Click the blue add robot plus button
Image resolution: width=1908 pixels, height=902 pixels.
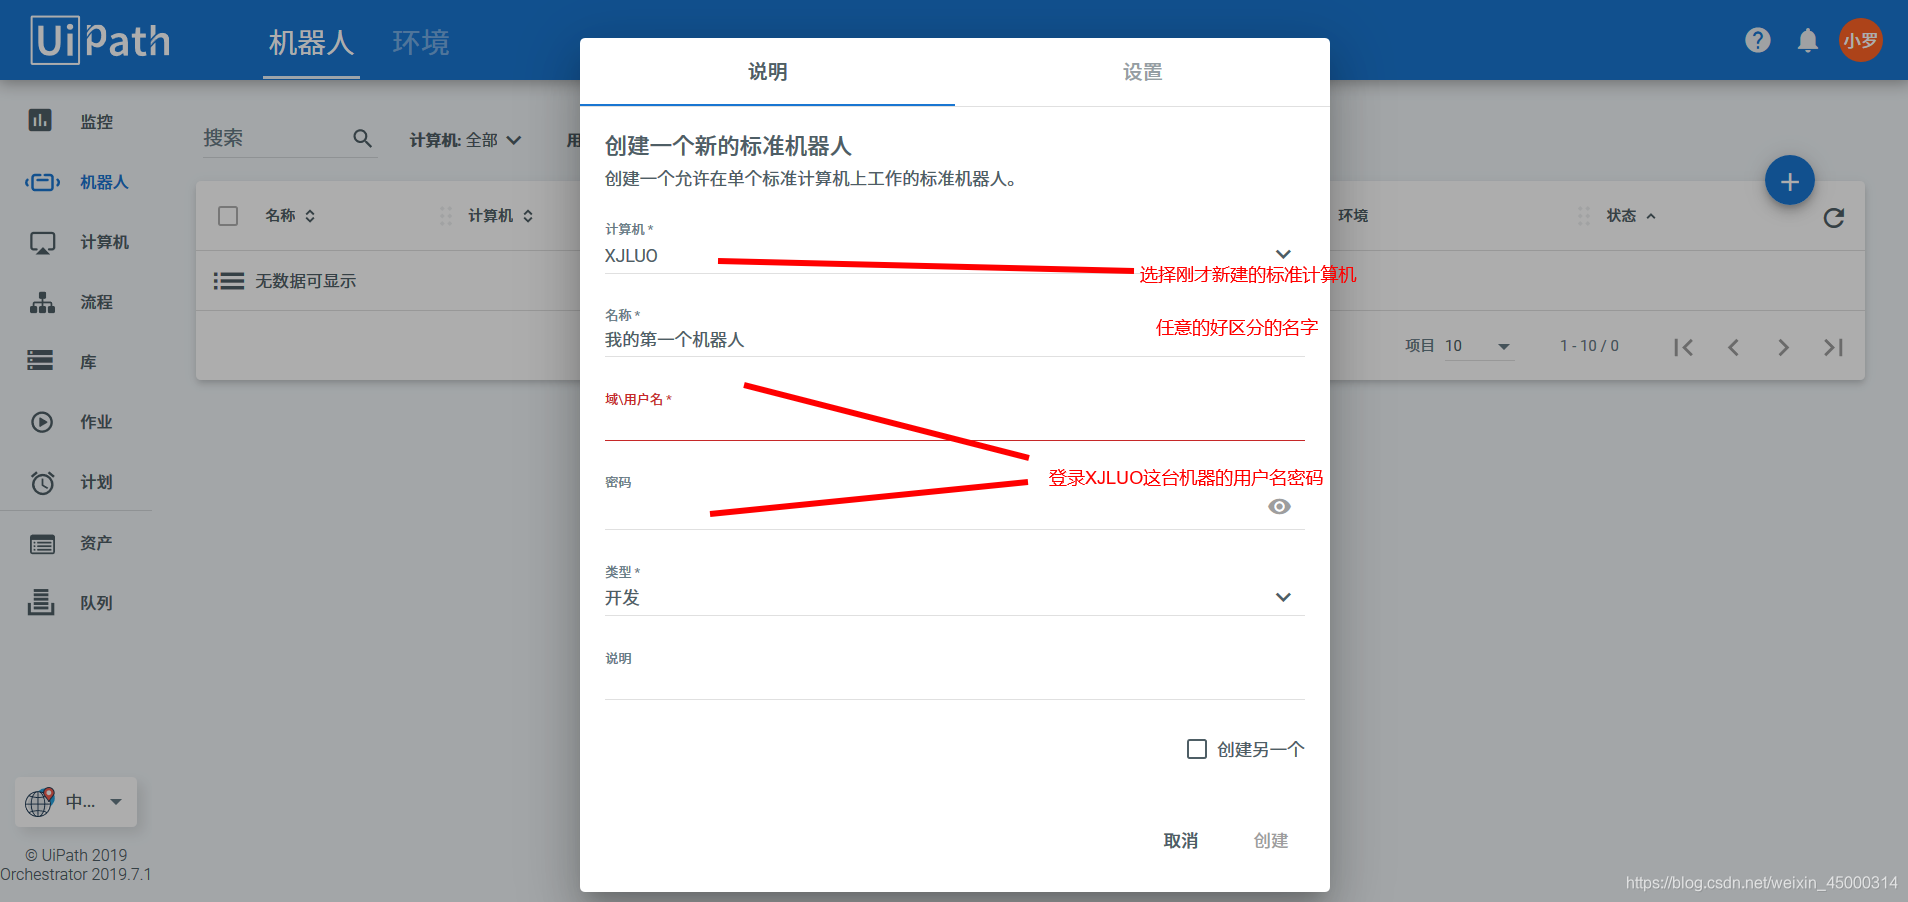pyautogui.click(x=1789, y=181)
